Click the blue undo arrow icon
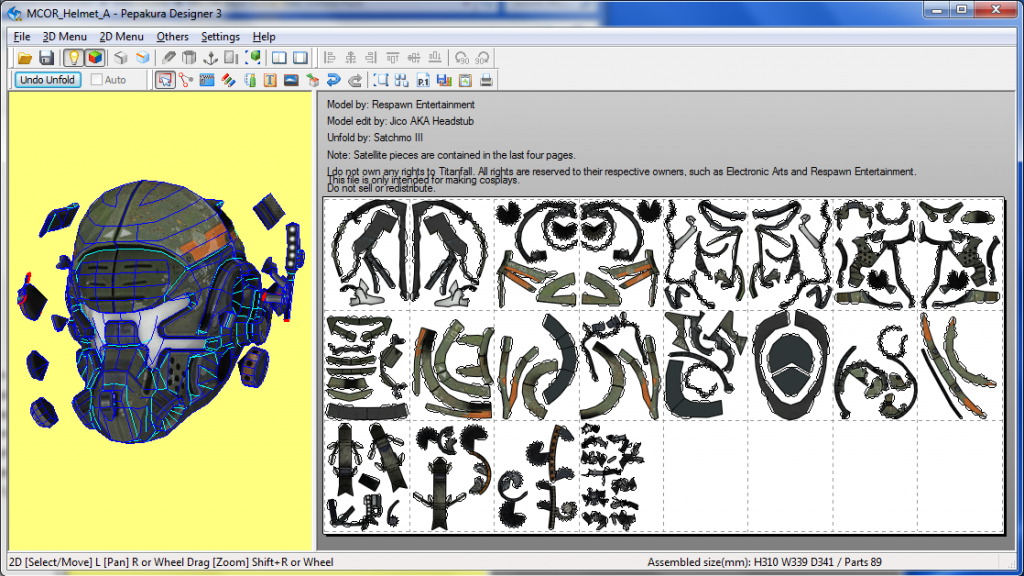 (x=334, y=80)
